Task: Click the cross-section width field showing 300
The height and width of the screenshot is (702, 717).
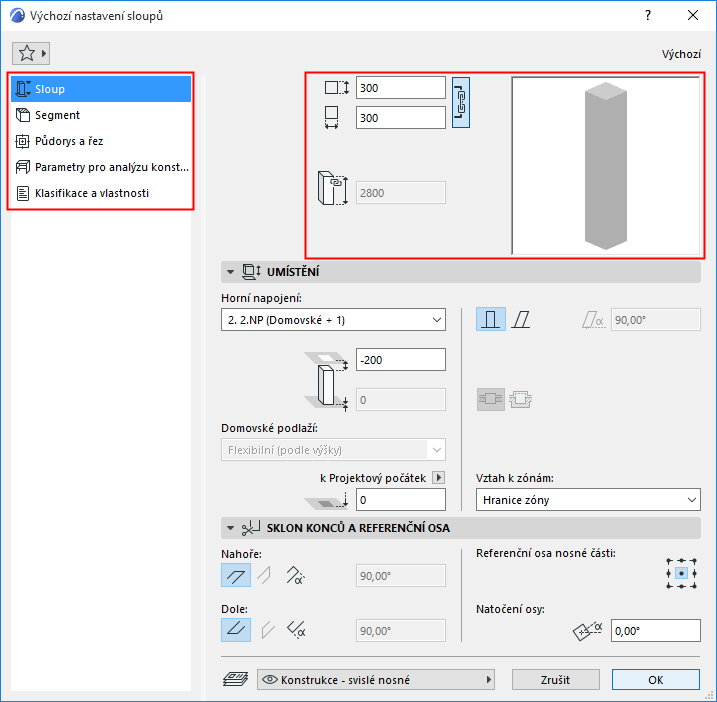Action: (x=401, y=118)
